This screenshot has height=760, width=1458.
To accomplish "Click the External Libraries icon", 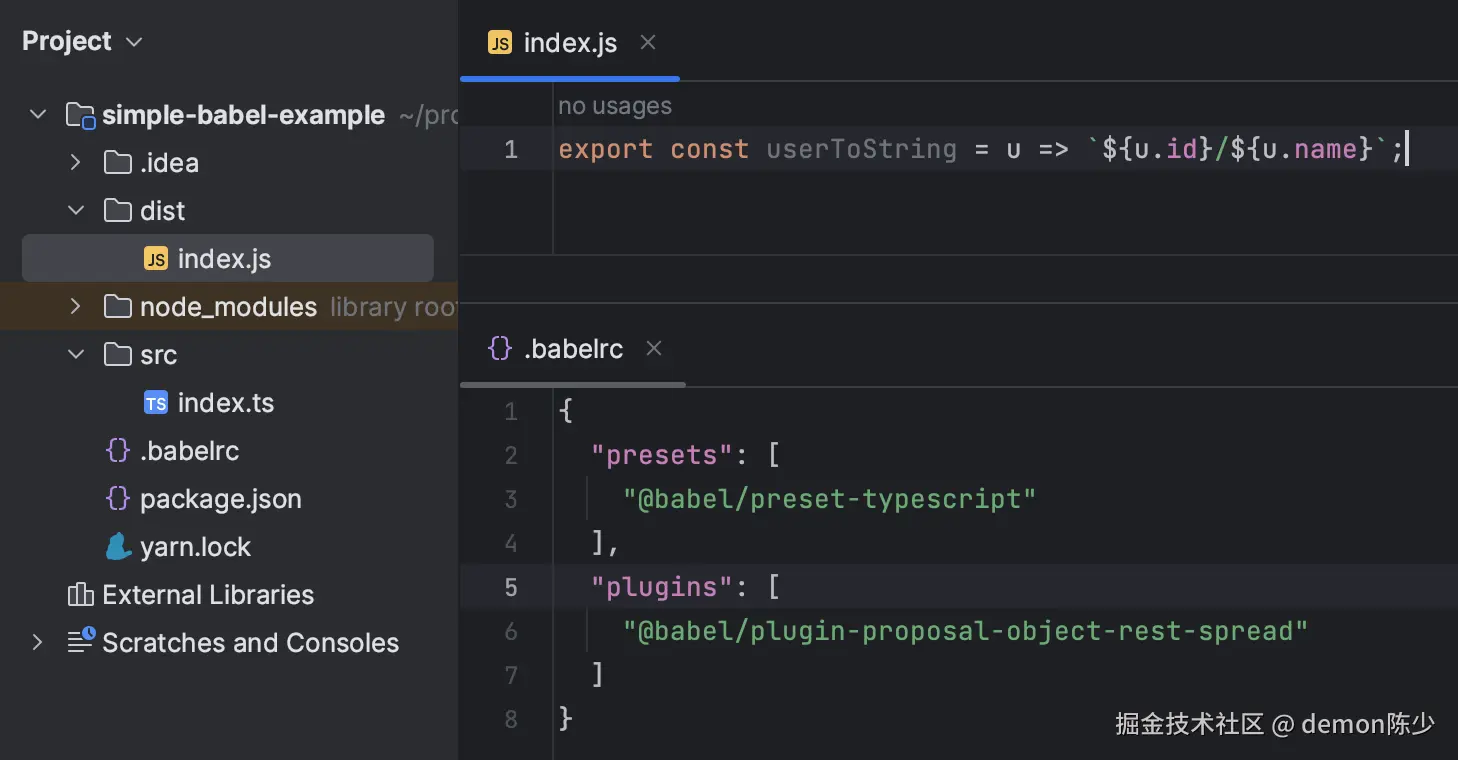I will pyautogui.click(x=80, y=594).
